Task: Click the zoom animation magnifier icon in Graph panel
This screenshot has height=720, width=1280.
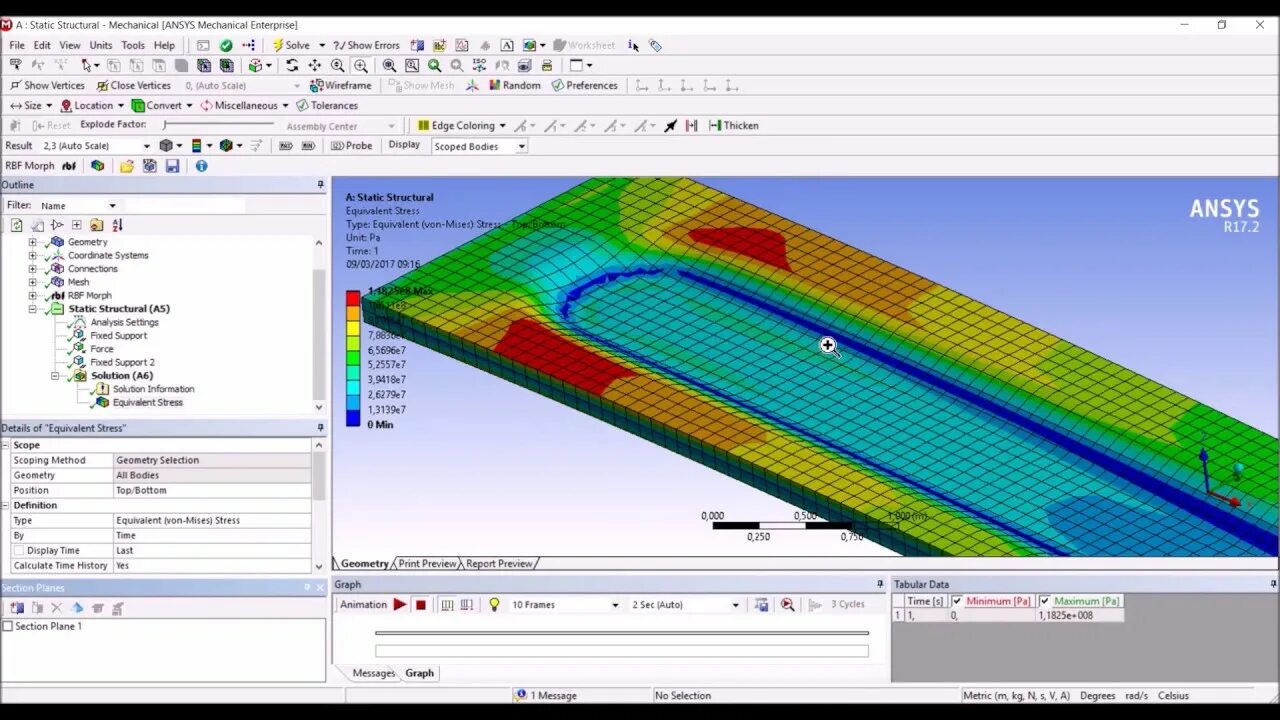Action: coord(788,604)
